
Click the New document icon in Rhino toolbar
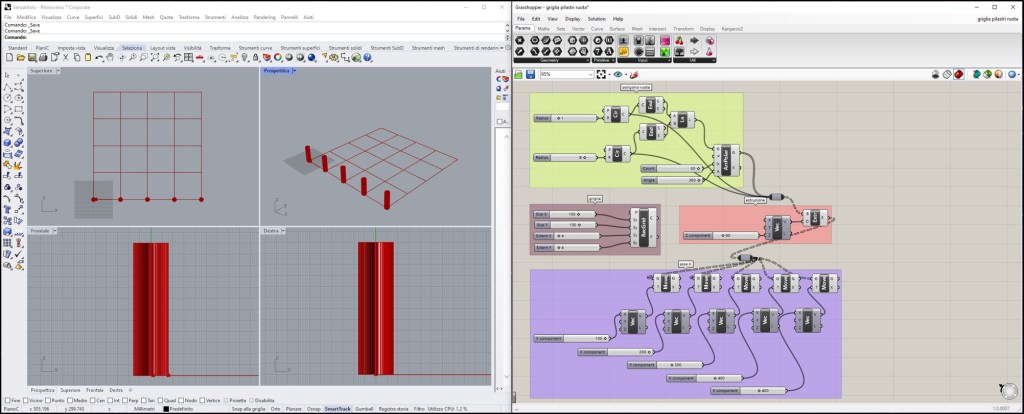8,57
